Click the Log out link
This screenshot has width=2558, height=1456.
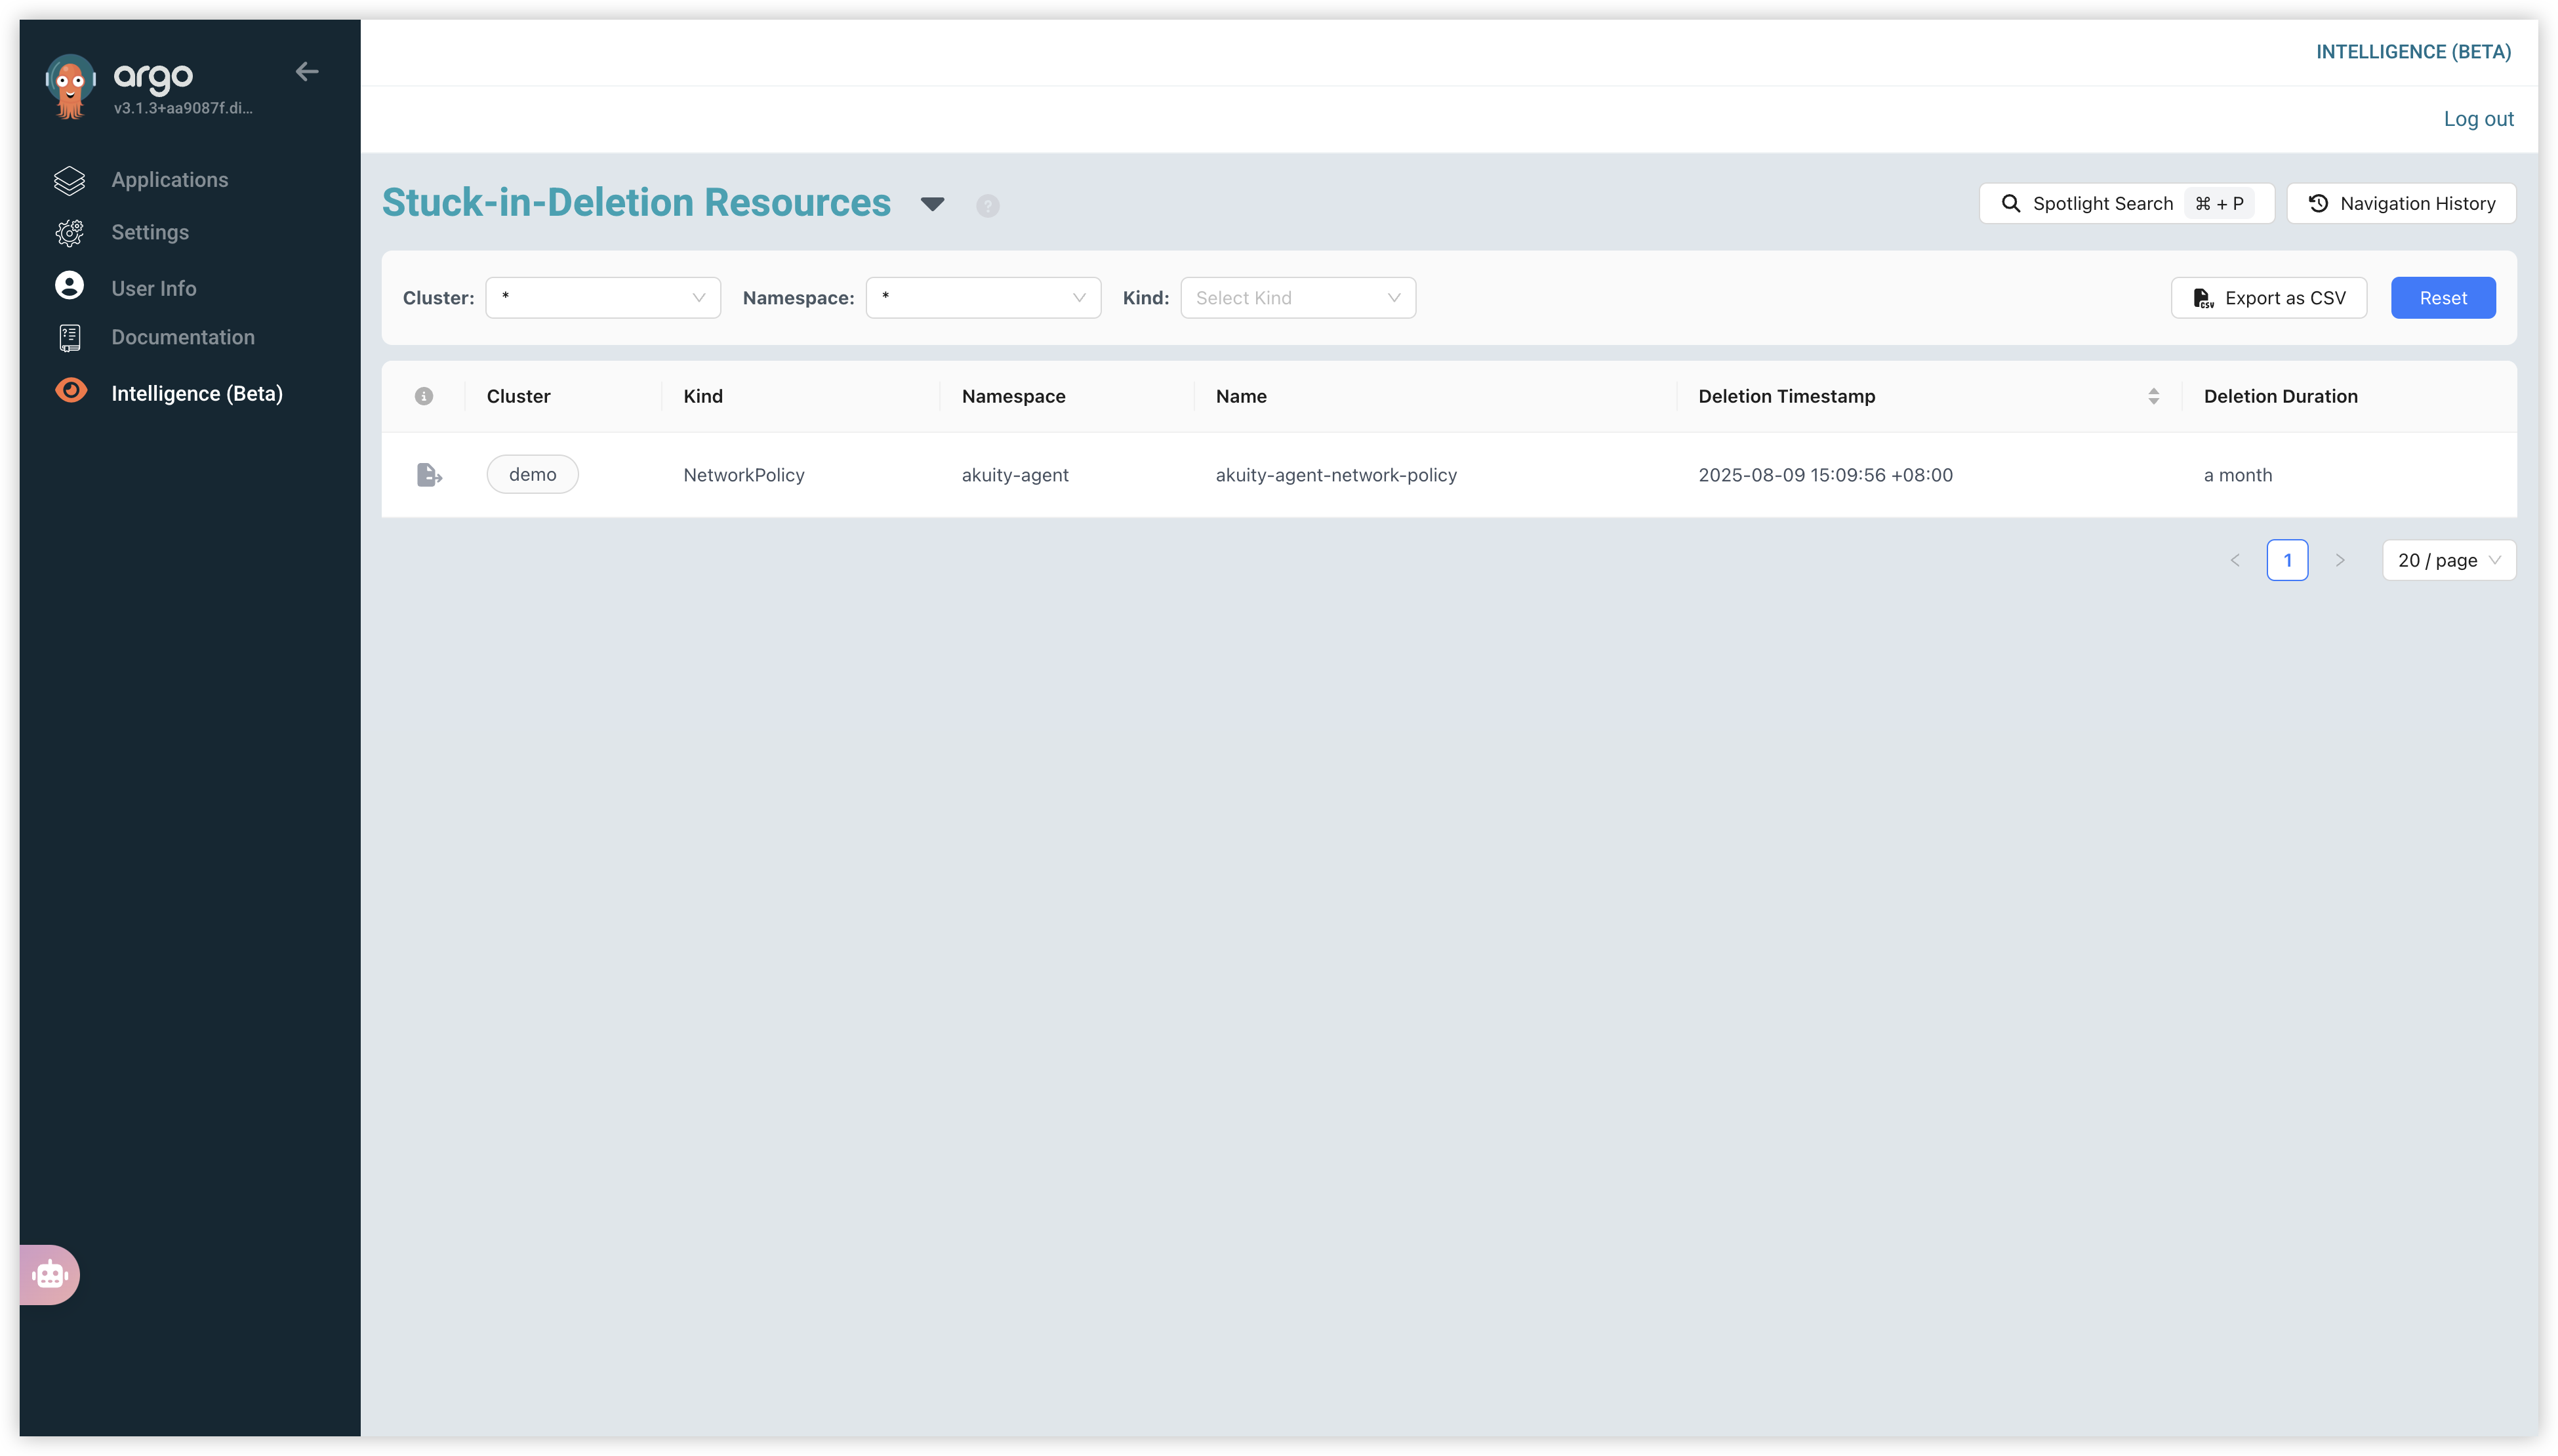point(2478,119)
